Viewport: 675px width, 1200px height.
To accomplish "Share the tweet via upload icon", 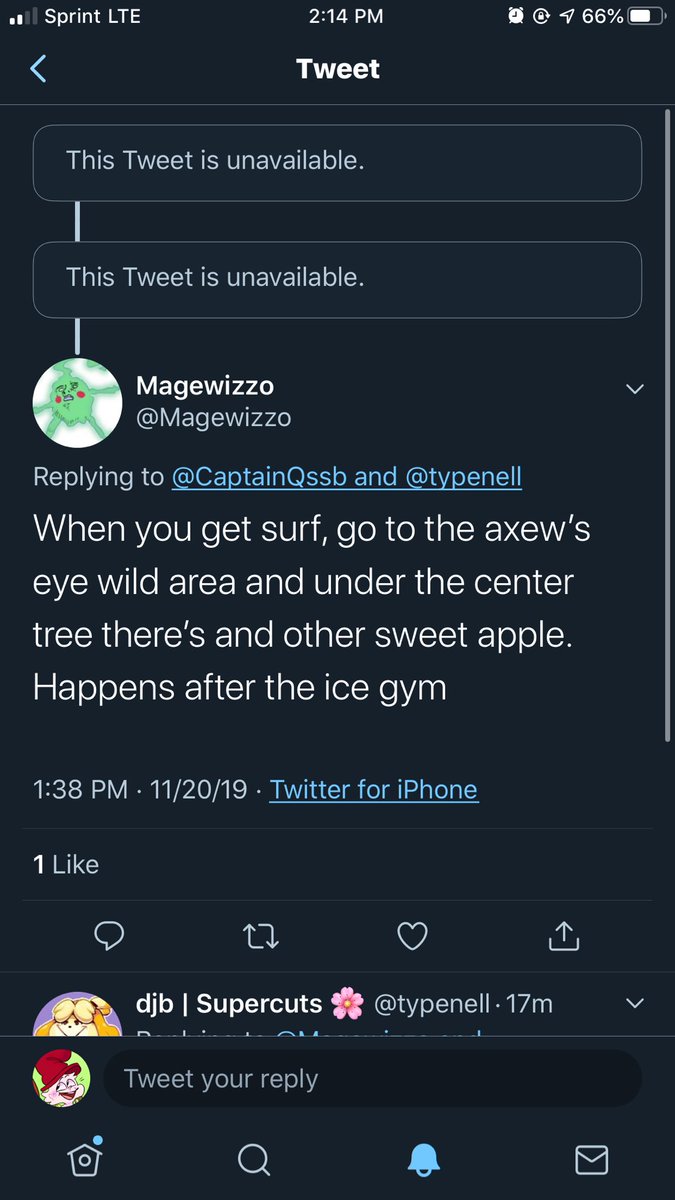I will pyautogui.click(x=564, y=935).
